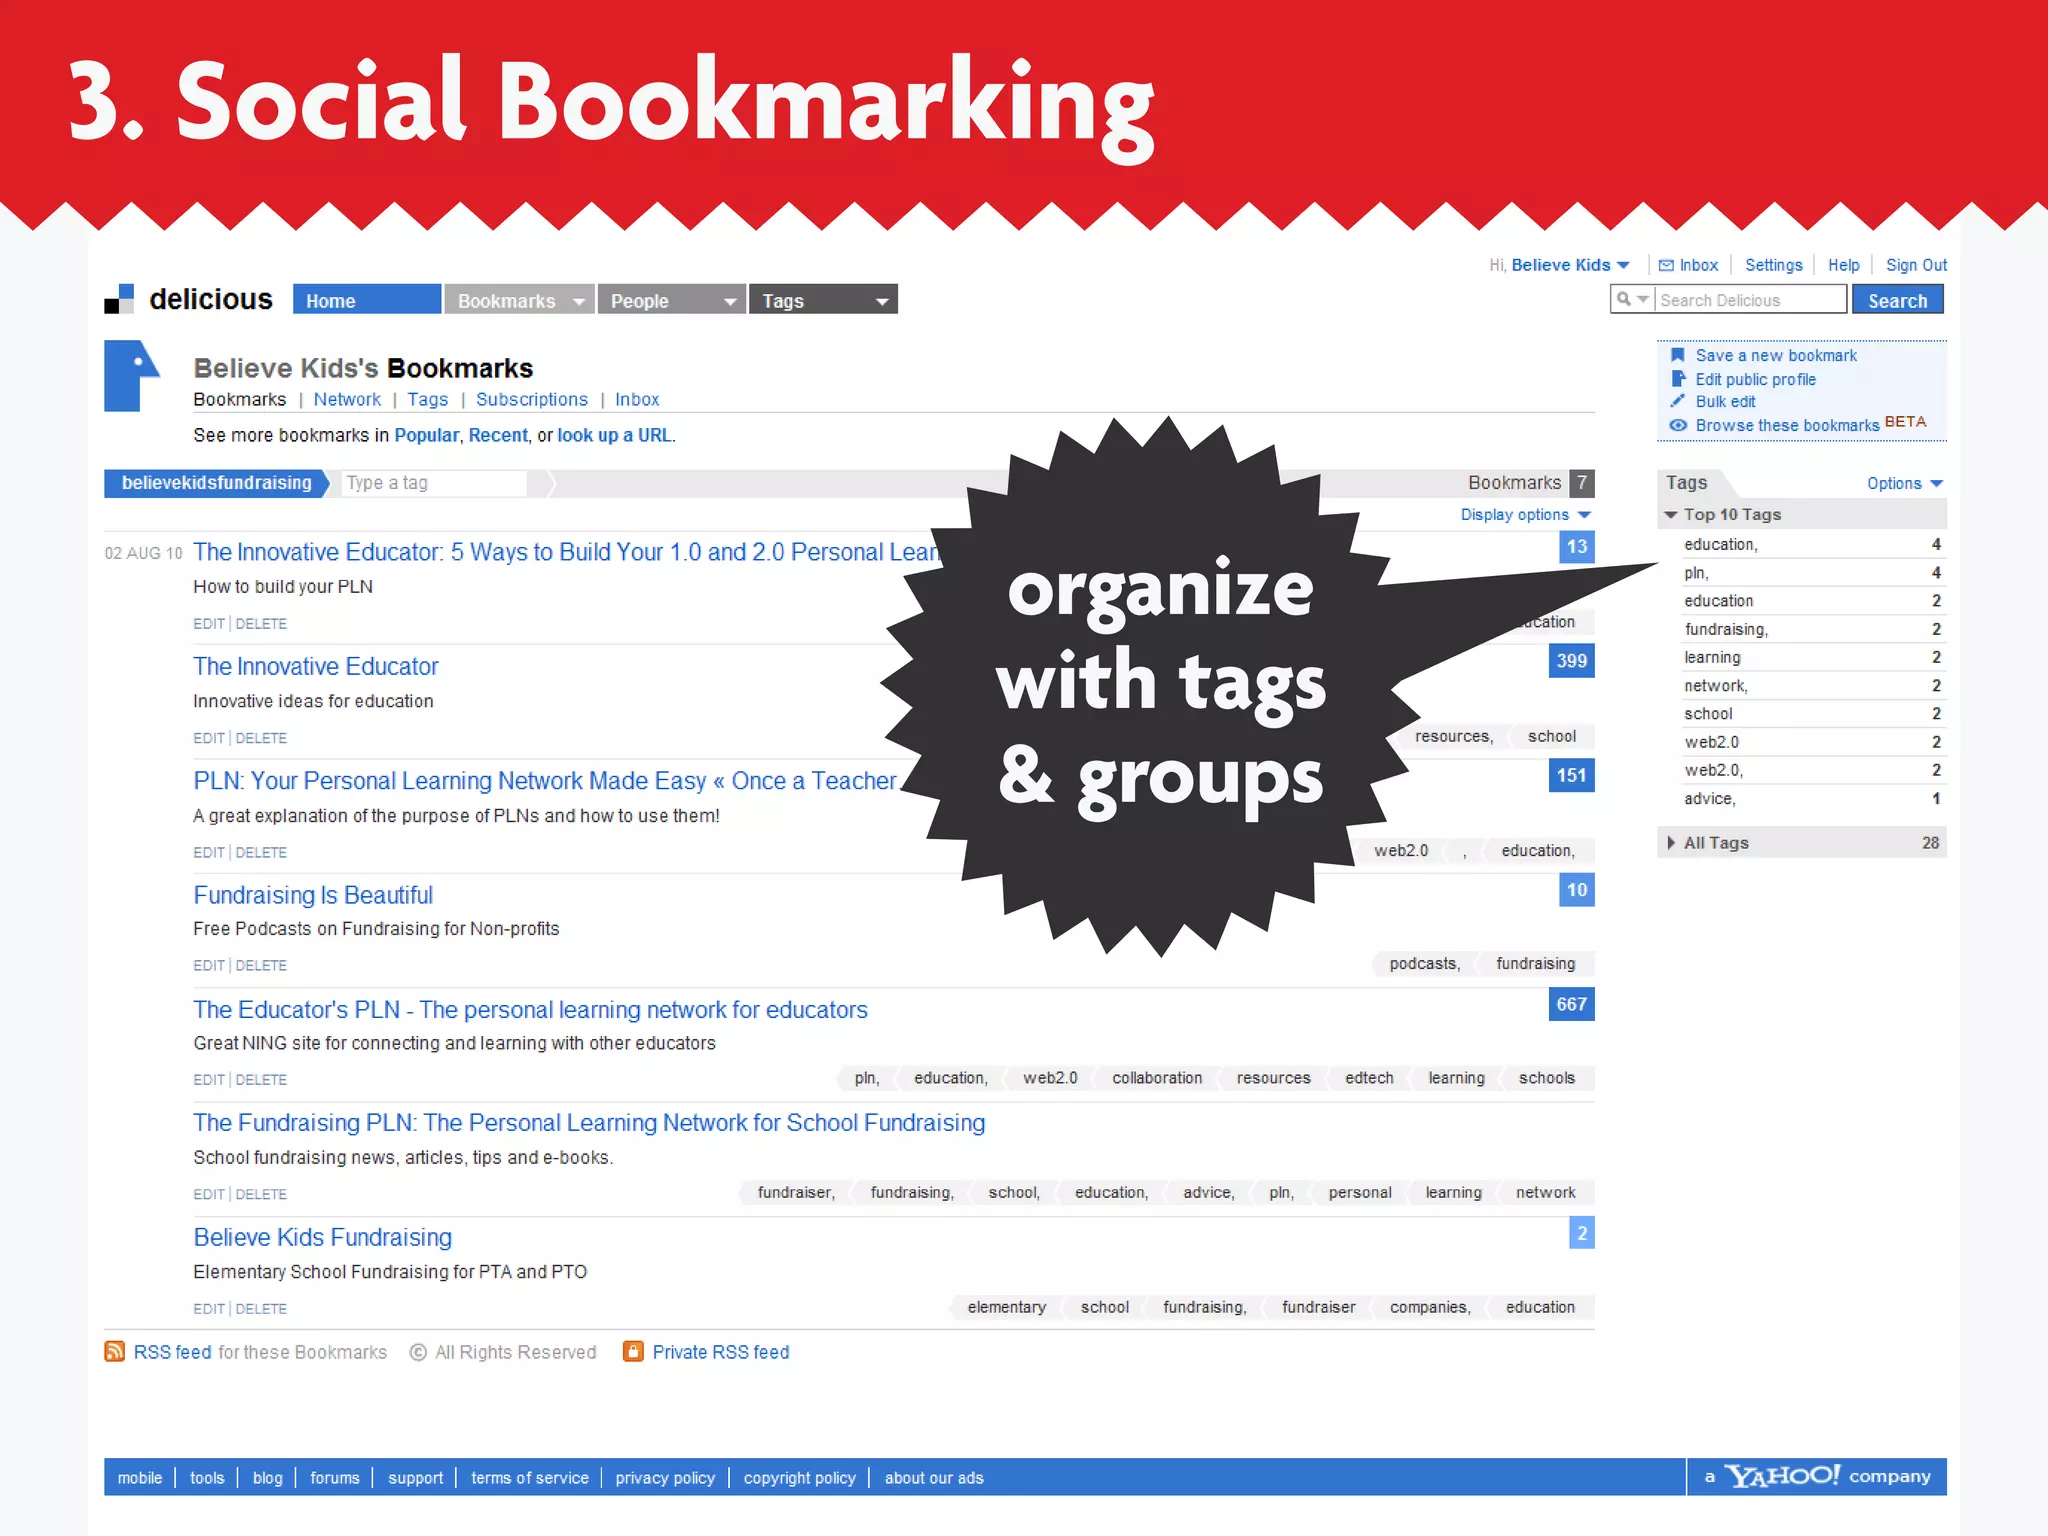Select the fundraising, tag in Top 10
The image size is (2048, 1536).
pyautogui.click(x=1726, y=629)
